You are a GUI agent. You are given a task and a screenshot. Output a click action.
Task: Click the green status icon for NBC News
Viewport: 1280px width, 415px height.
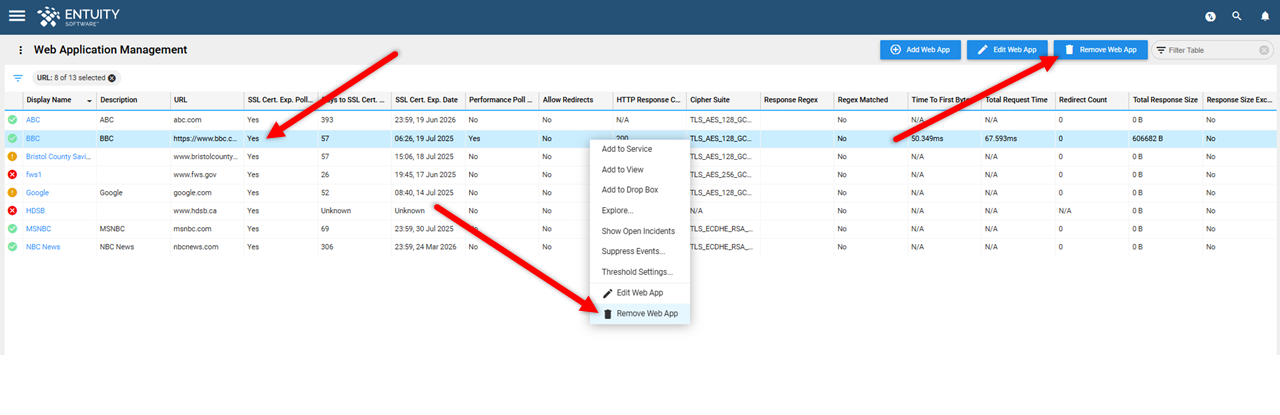(x=12, y=247)
